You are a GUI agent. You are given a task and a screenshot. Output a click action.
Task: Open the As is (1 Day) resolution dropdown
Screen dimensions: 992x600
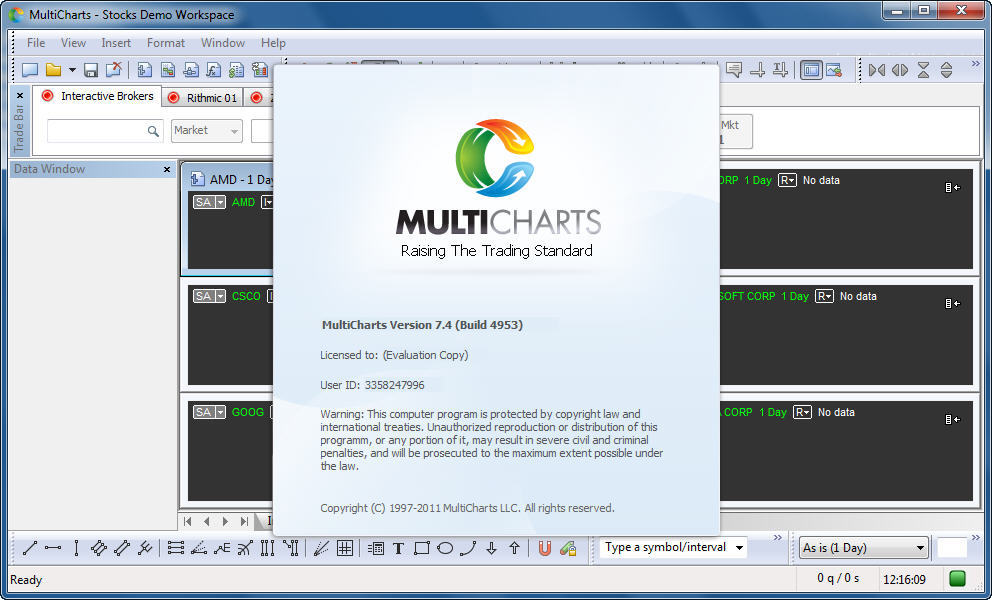(x=864, y=548)
